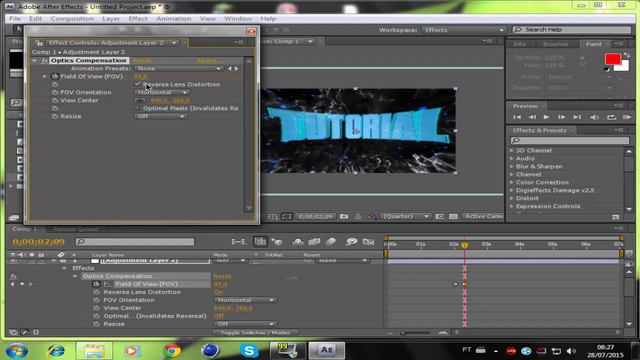640x360 pixels.
Task: Mute audio in Preview panel
Action: coord(594,117)
